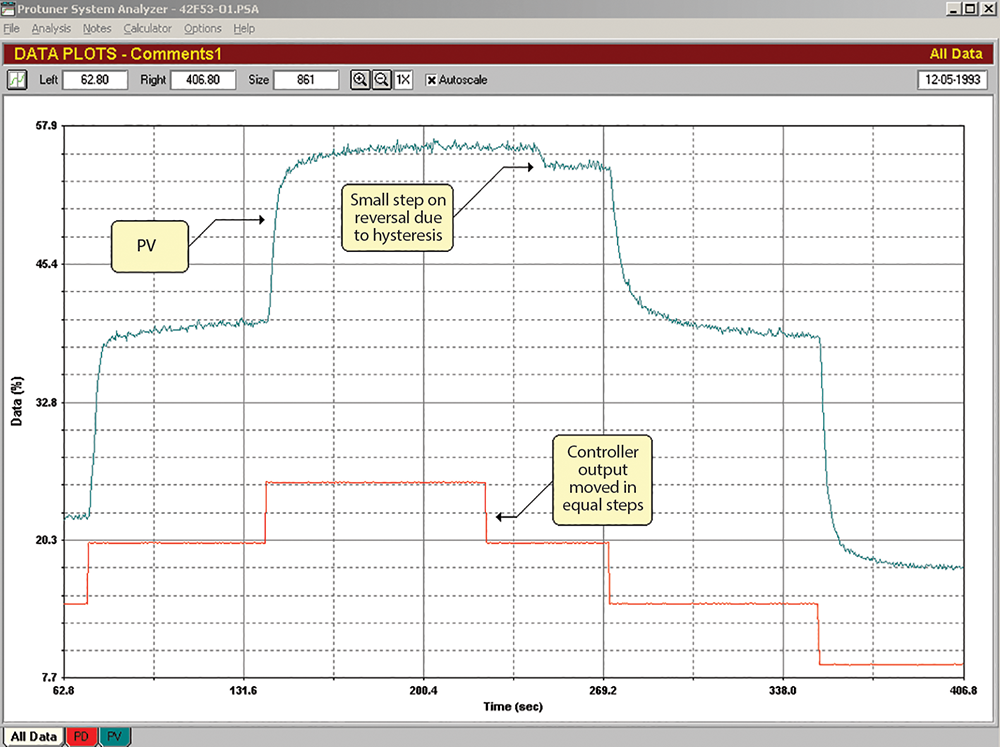Switch to the All Data tab
This screenshot has height=747, width=1000.
point(32,737)
